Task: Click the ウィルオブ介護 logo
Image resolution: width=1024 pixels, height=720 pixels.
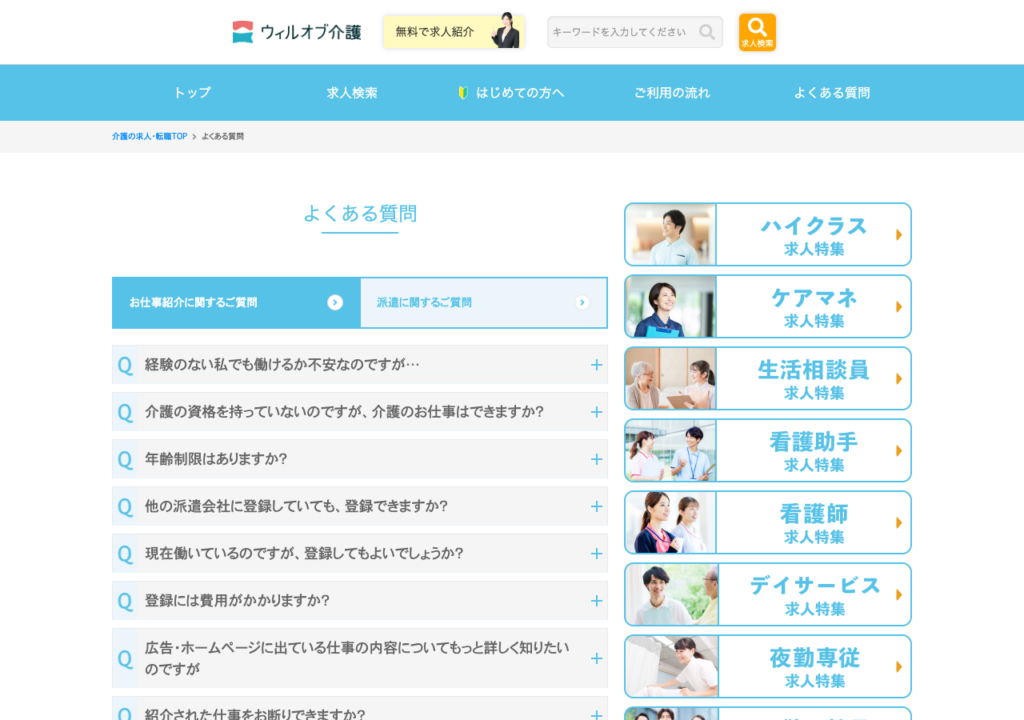Action: pyautogui.click(x=296, y=32)
